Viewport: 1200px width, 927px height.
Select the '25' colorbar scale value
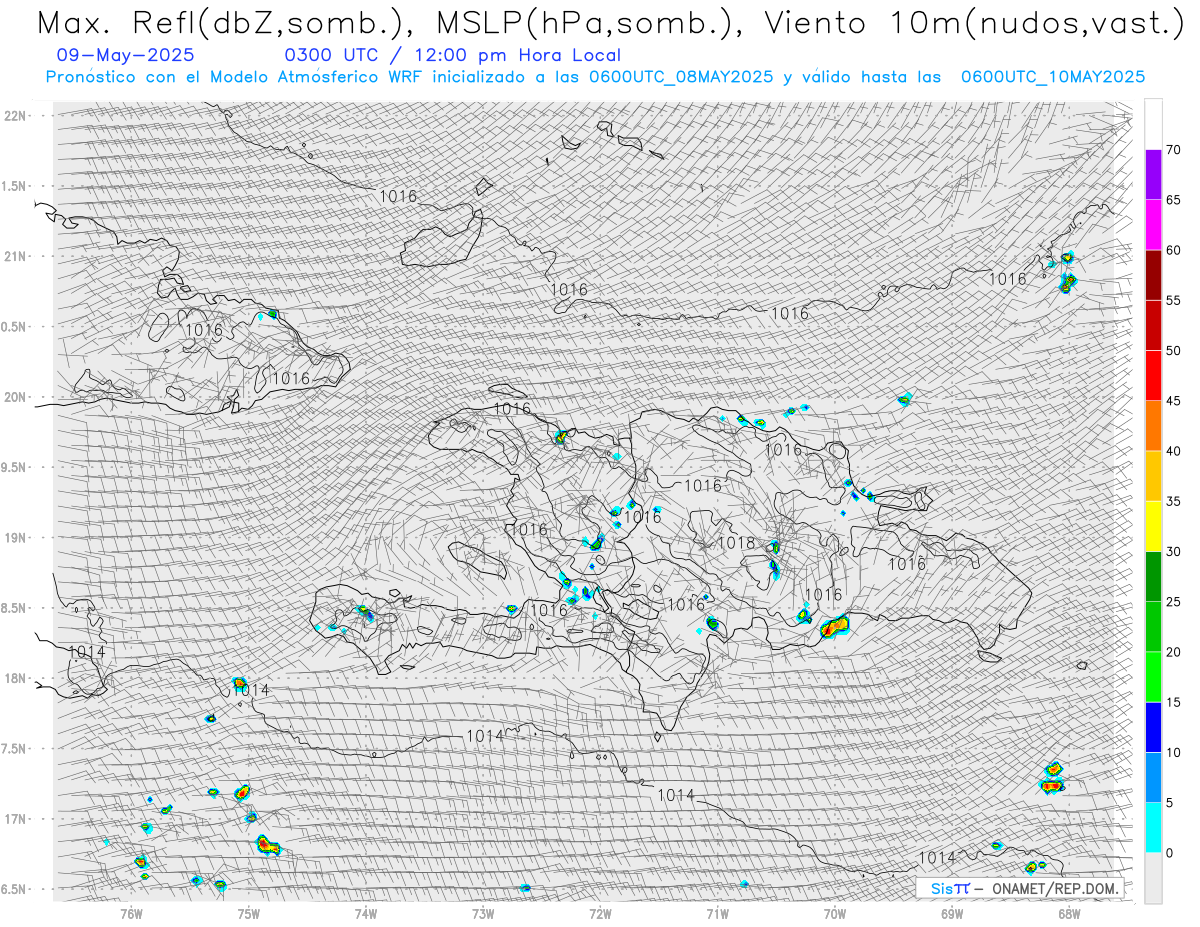coord(1173,602)
